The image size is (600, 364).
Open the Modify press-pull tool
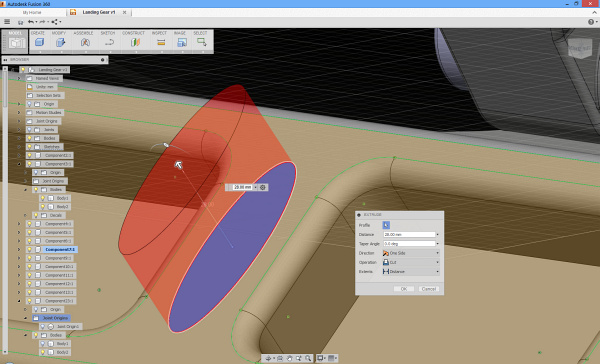60,42
